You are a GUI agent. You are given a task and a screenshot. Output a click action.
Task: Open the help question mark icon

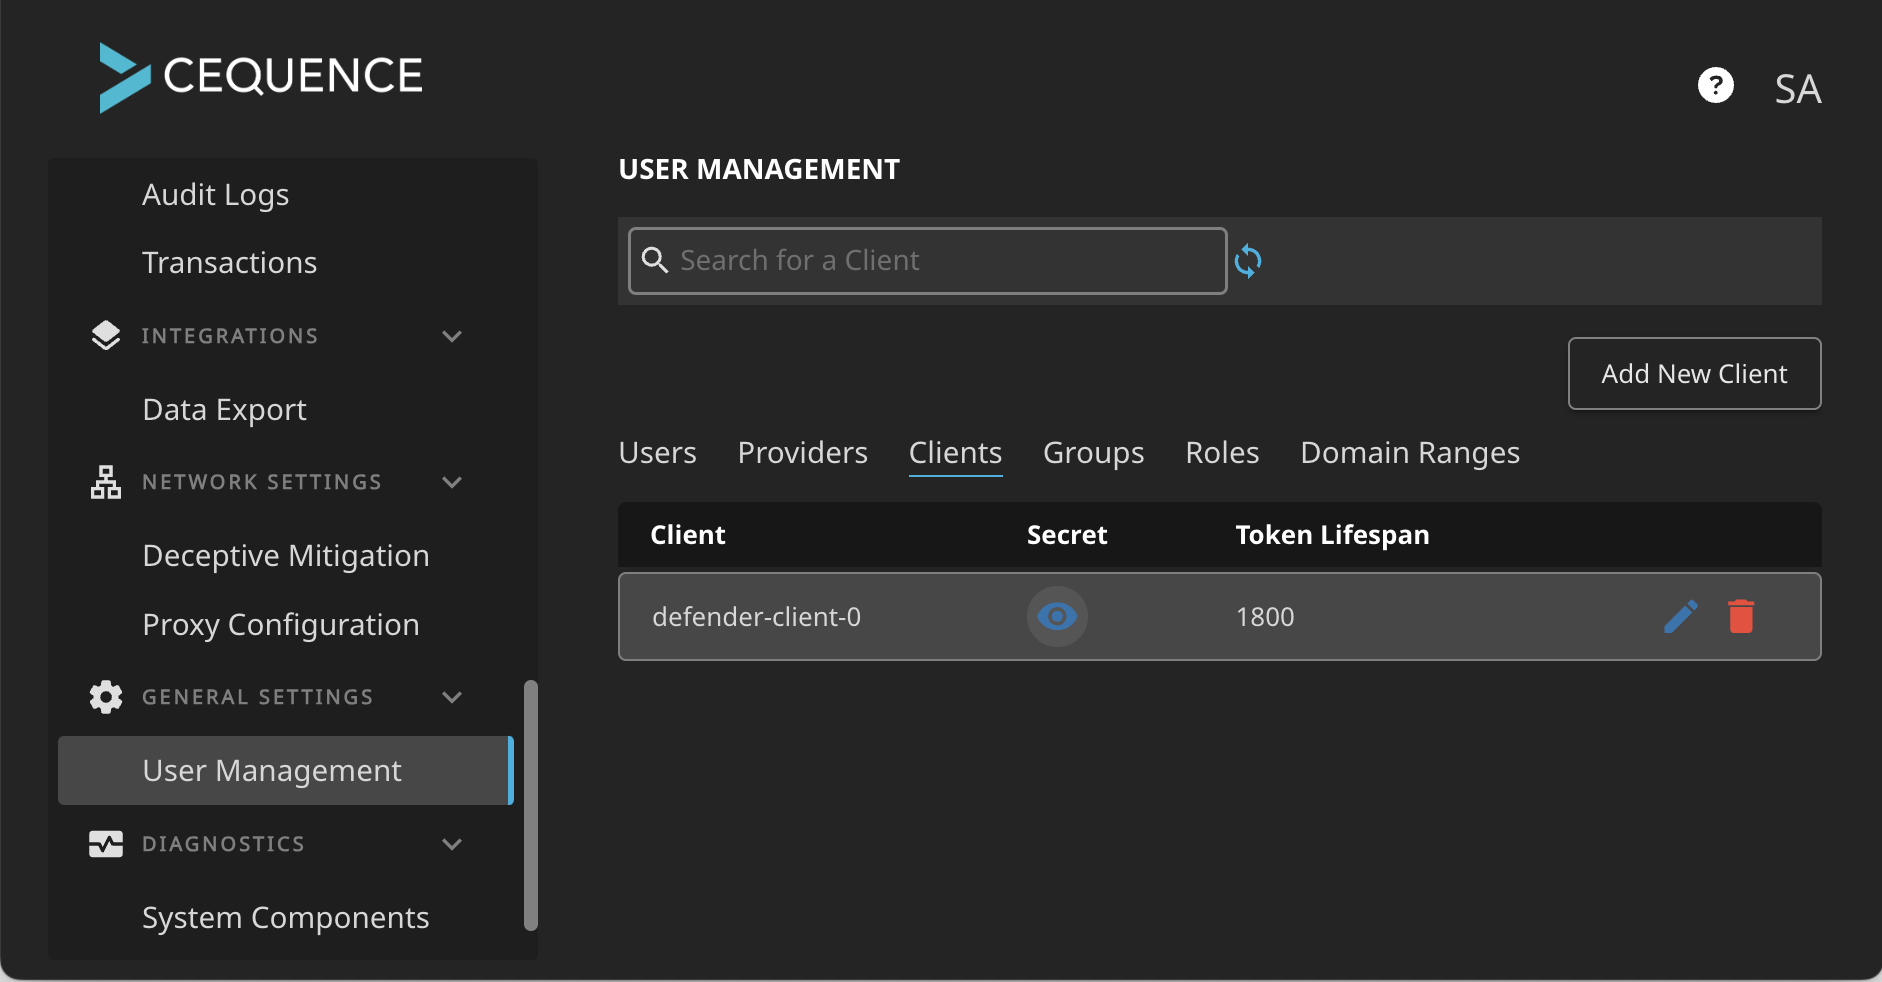[1716, 85]
